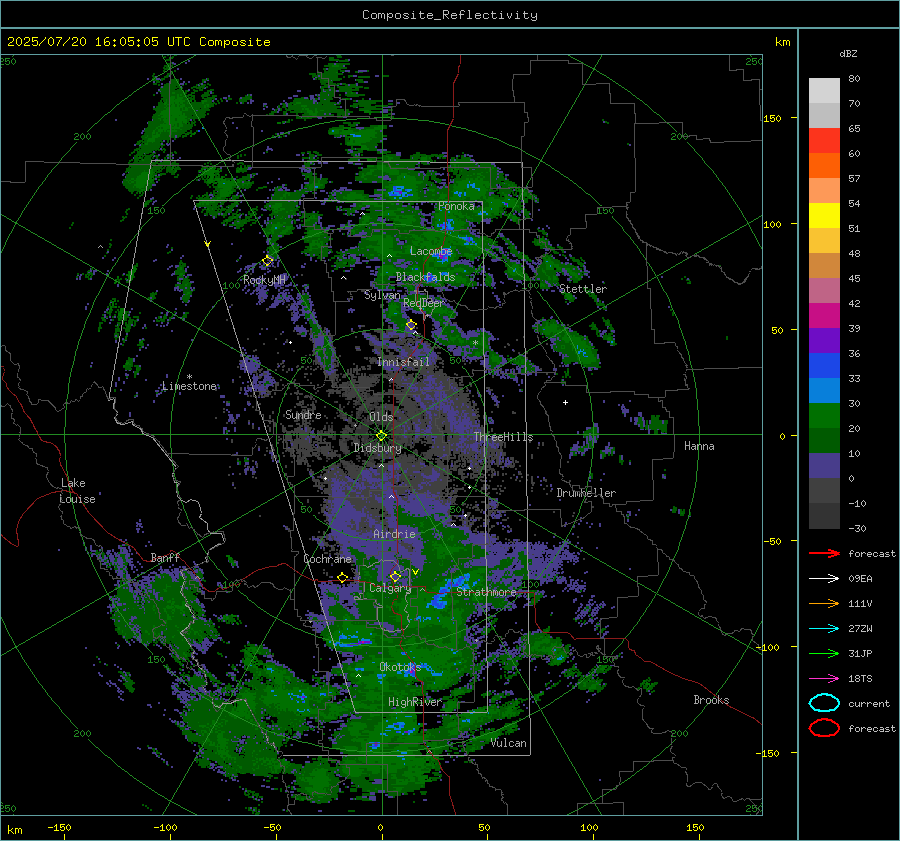Select the Innisfail label

pyautogui.click(x=404, y=362)
